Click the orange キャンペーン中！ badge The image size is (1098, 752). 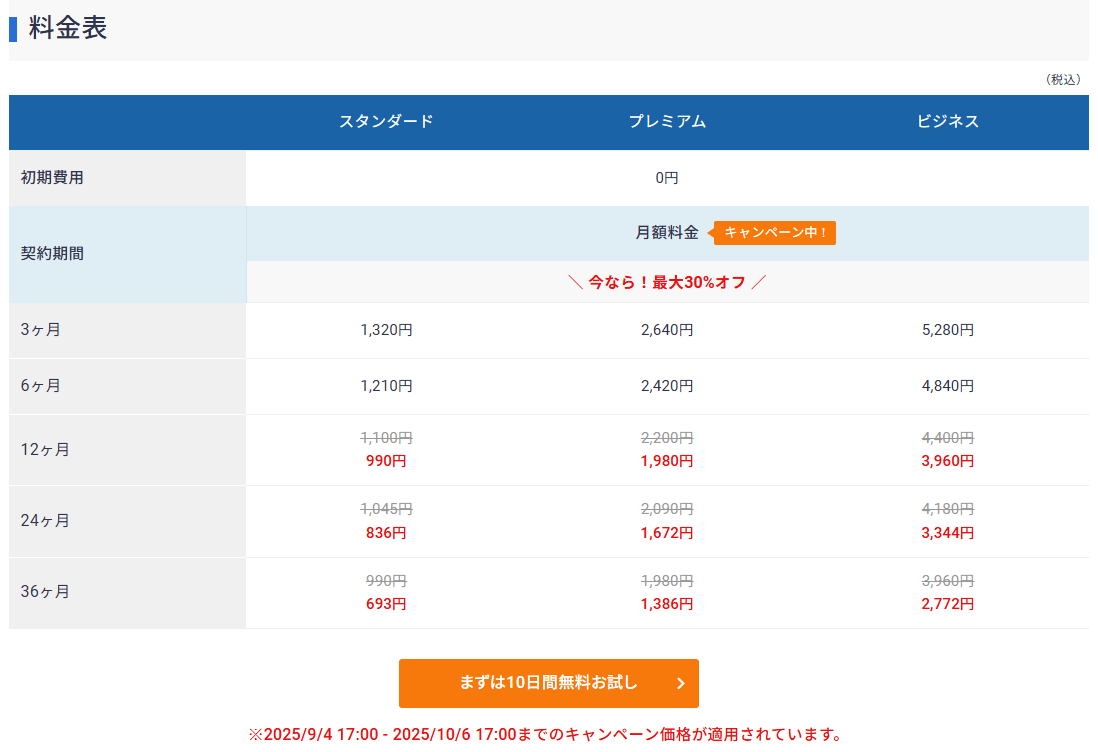775,233
